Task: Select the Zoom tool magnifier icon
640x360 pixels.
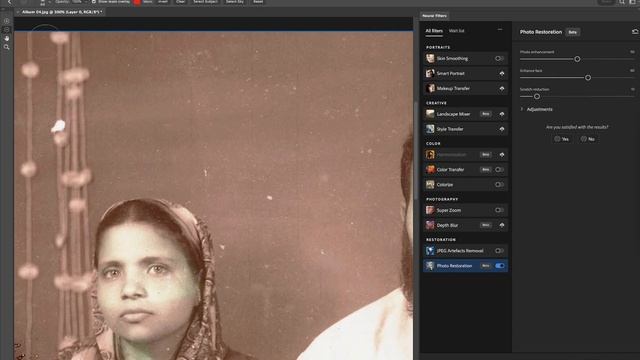Action: pos(7,47)
